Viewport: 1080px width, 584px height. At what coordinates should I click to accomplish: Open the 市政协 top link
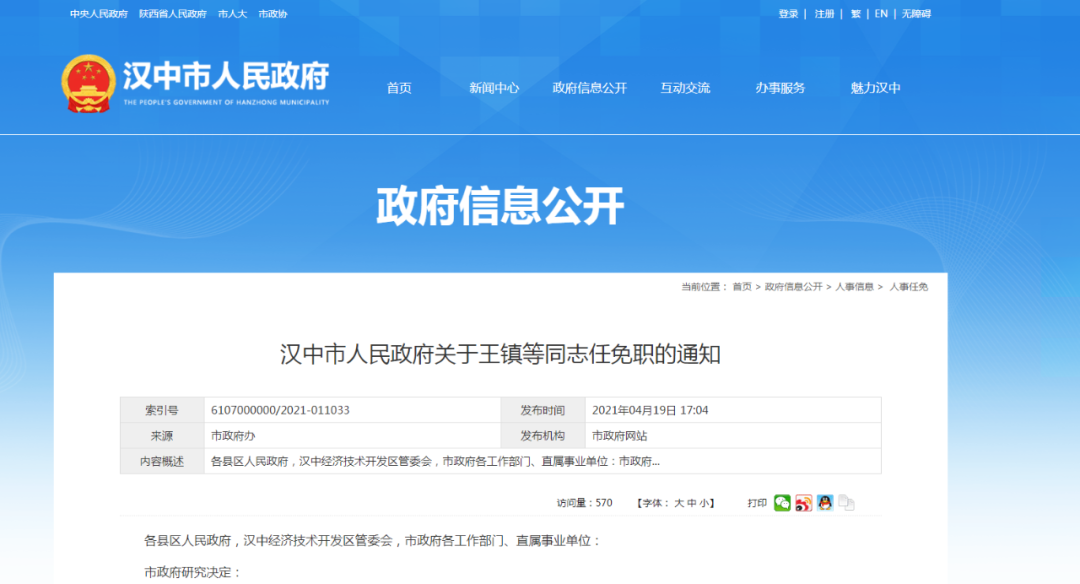[273, 14]
